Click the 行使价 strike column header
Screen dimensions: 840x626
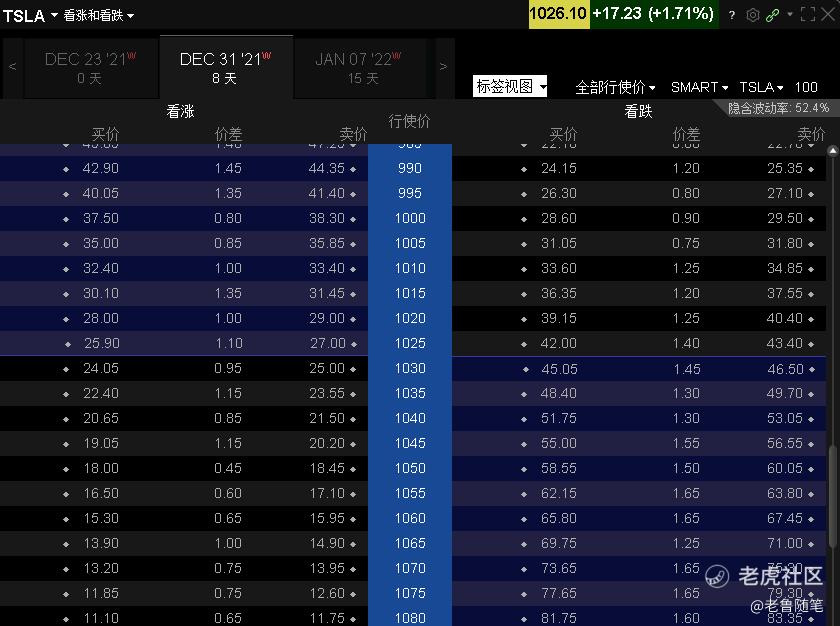pos(409,122)
